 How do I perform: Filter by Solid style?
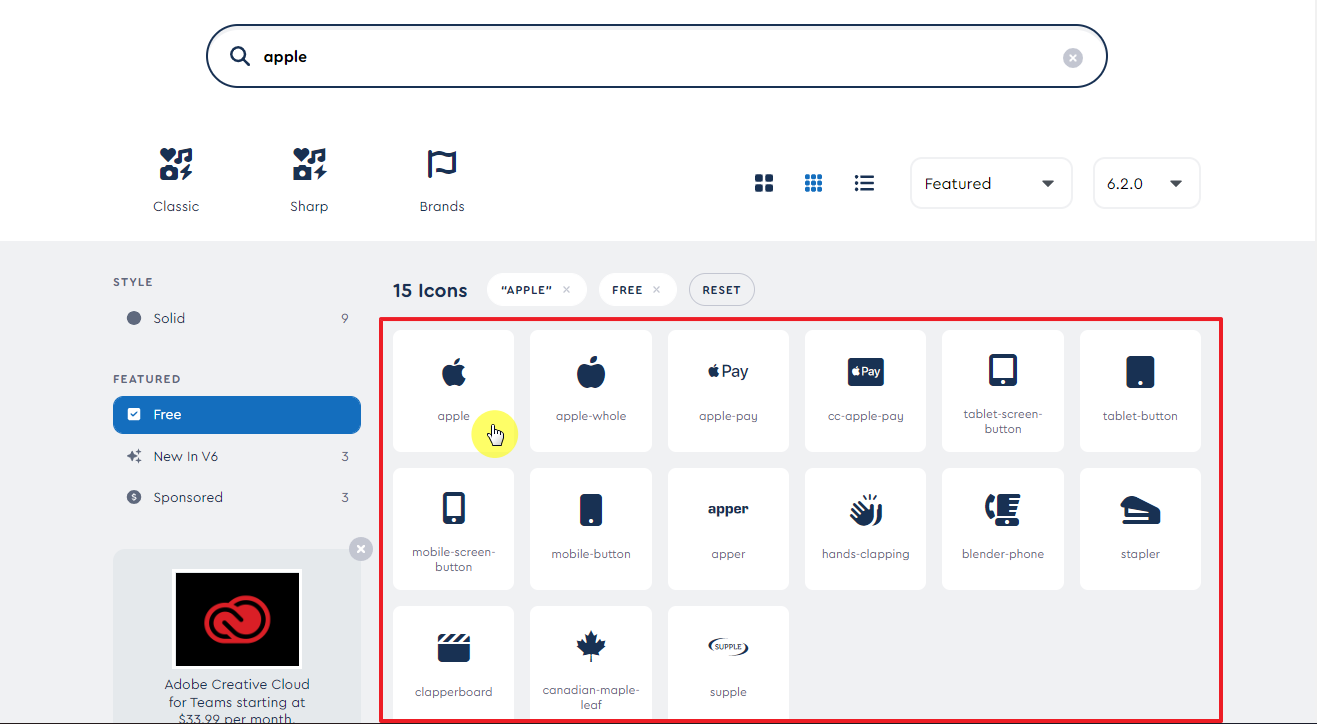[237, 318]
